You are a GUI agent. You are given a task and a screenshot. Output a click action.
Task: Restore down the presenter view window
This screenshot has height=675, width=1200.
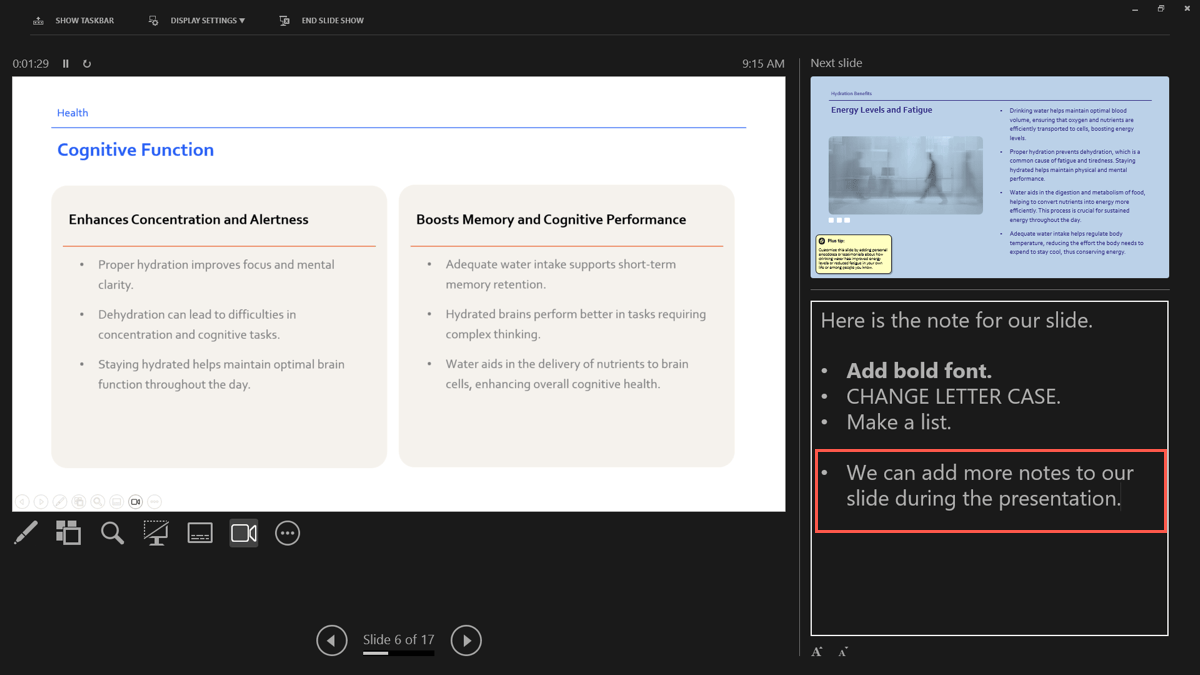pyautogui.click(x=1161, y=9)
